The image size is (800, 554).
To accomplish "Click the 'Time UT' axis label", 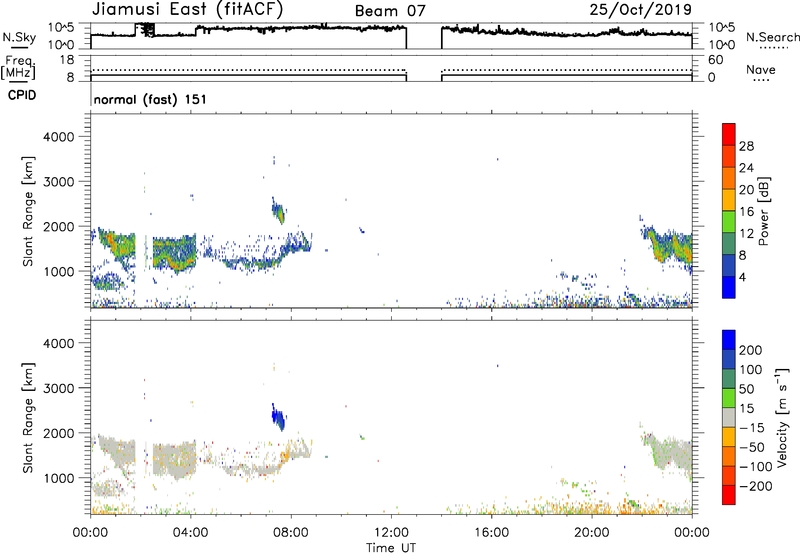I will point(391,547).
